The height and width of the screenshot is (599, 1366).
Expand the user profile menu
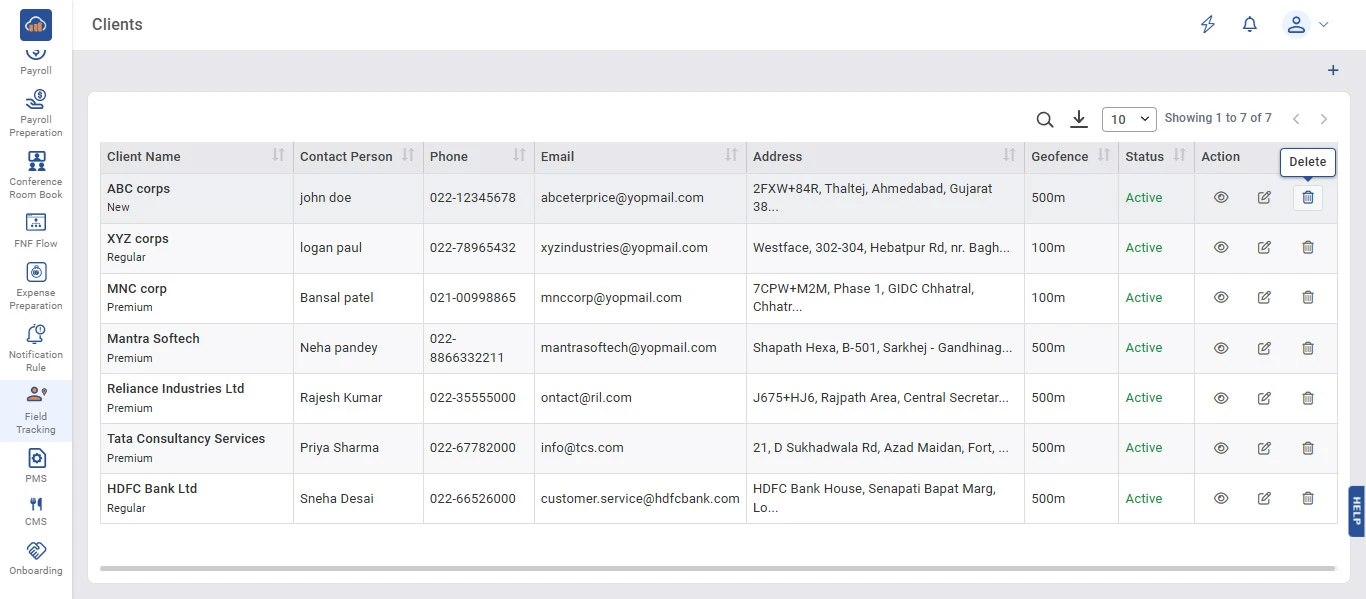click(1306, 25)
